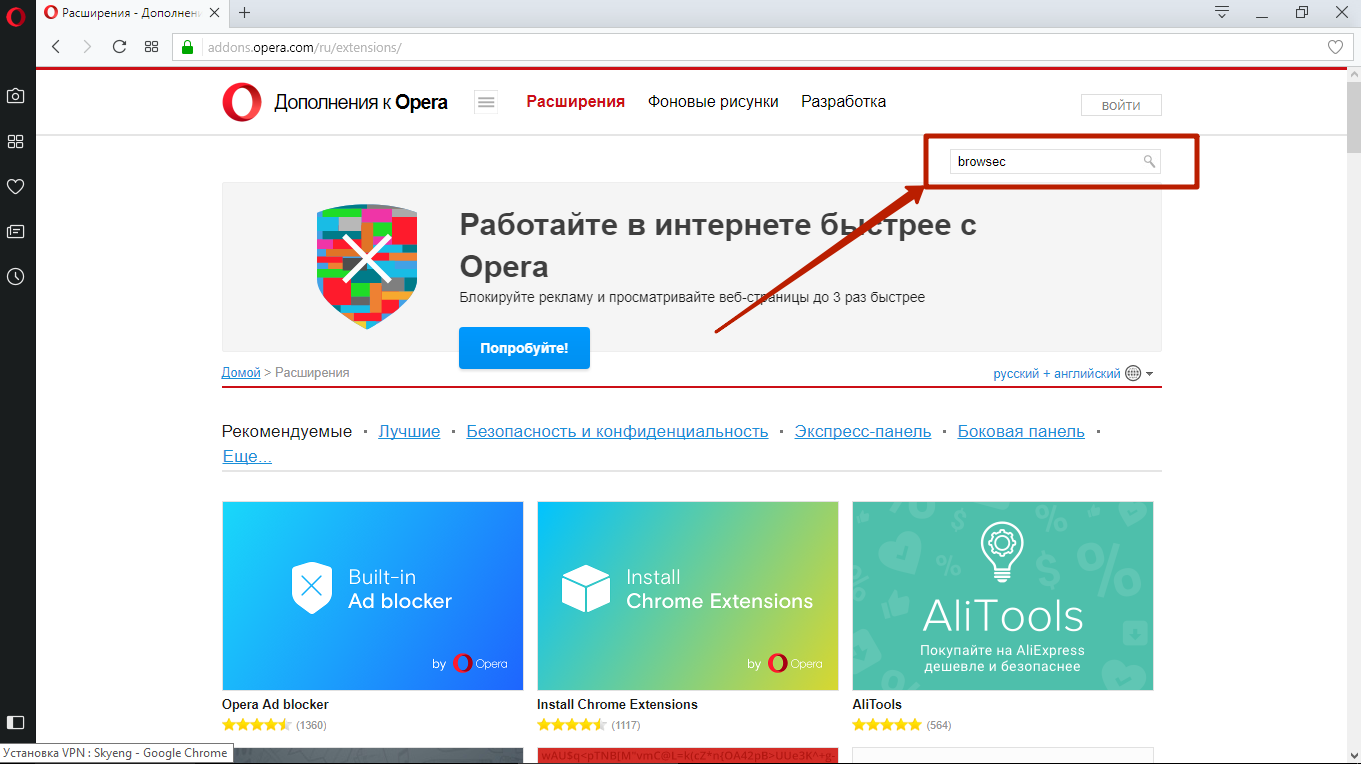
Task: Click the AliTools title text
Action: click(877, 705)
